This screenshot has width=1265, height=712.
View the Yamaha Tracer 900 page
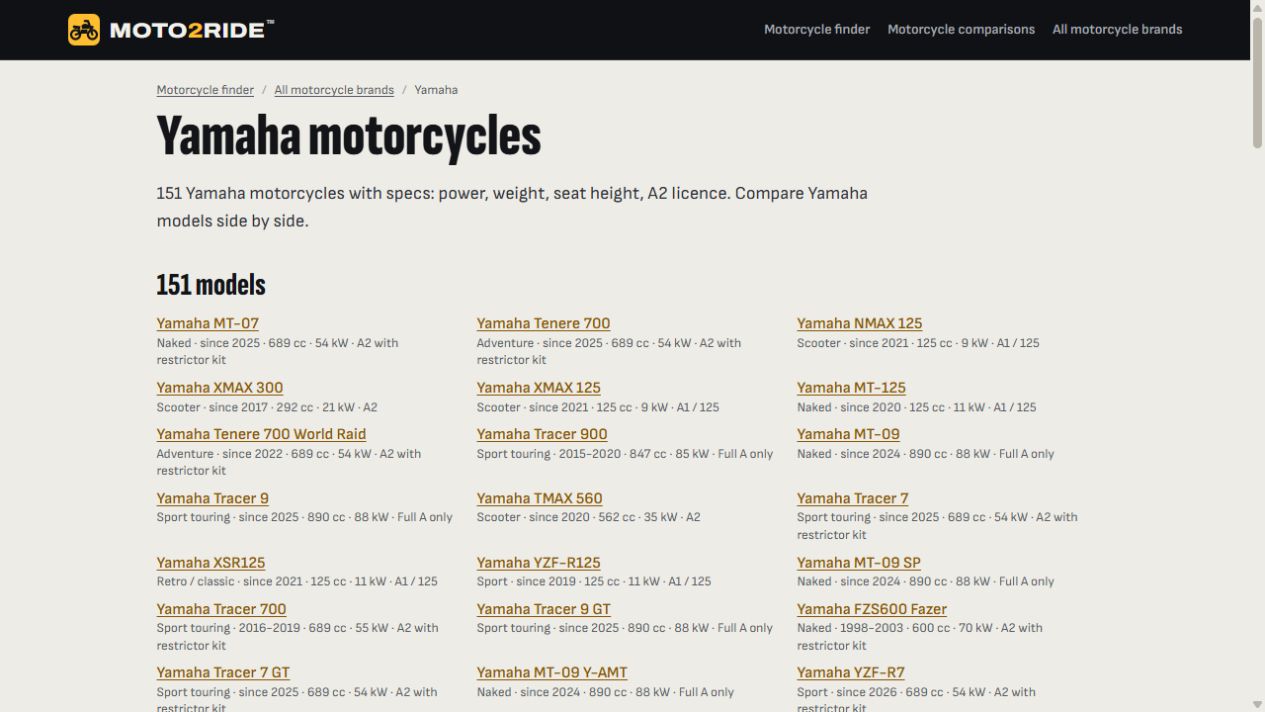coord(542,435)
